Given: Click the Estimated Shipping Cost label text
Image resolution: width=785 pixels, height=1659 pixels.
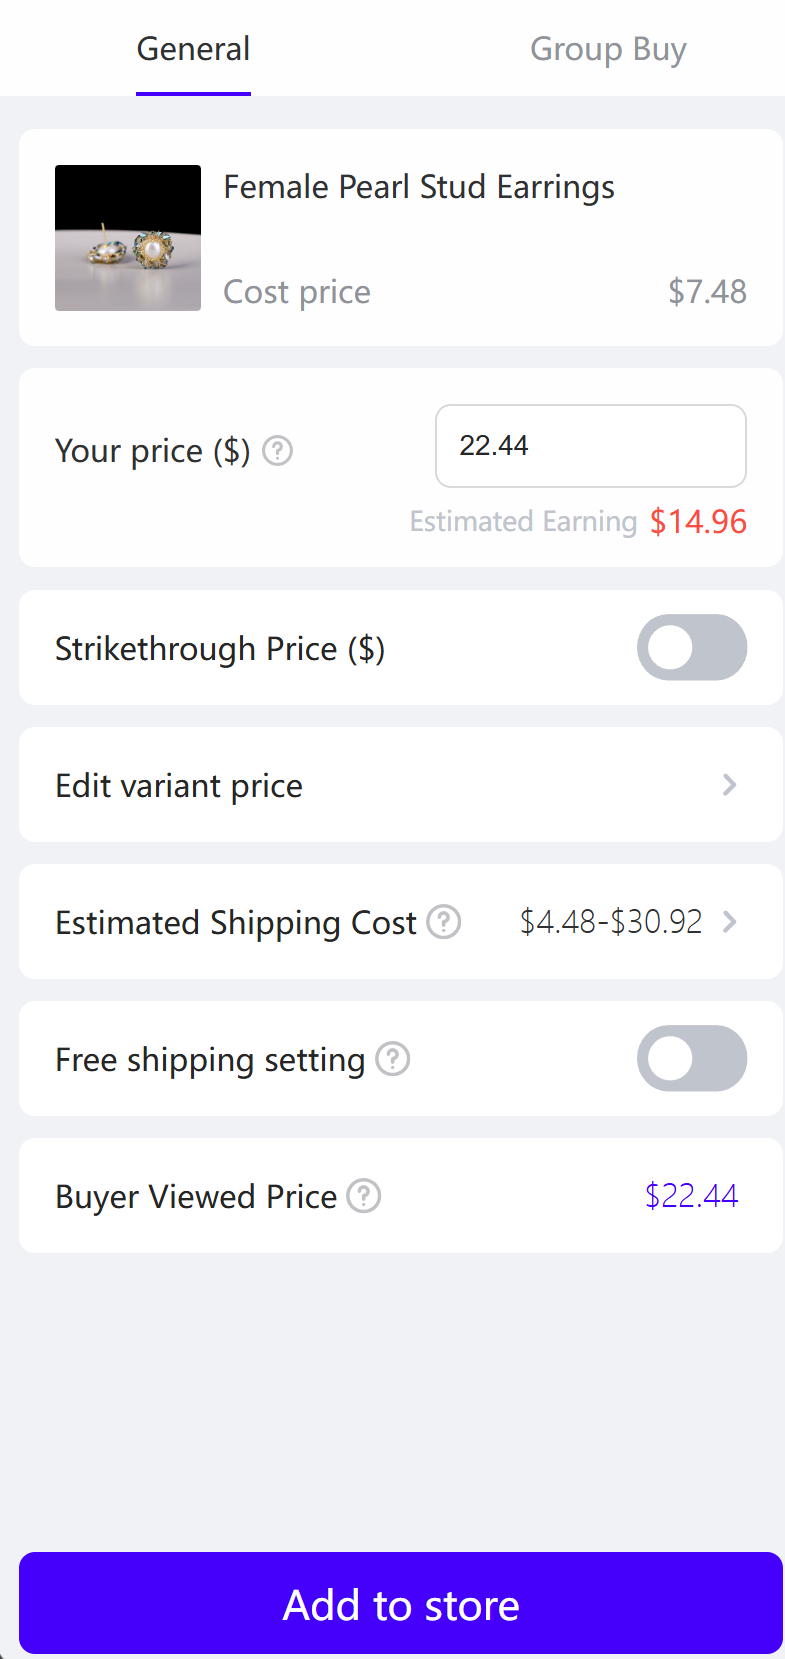Looking at the screenshot, I should (x=236, y=922).
